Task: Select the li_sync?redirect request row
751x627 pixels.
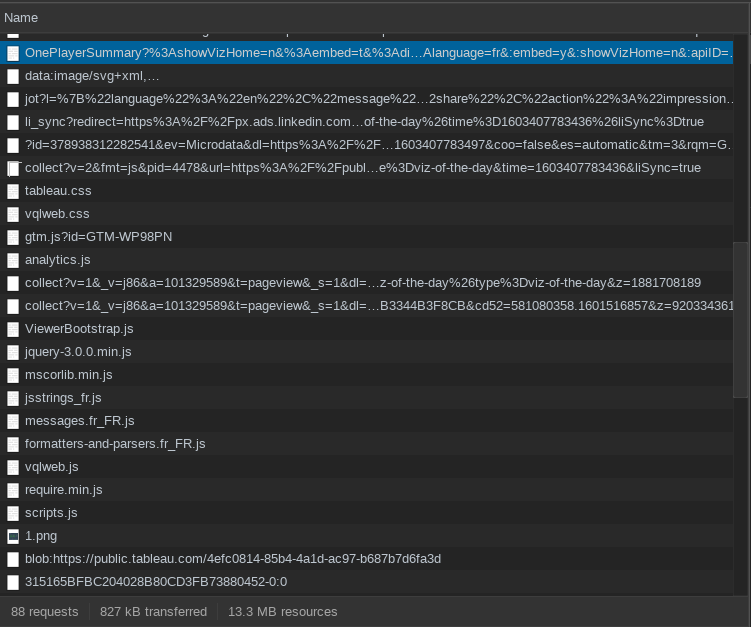Action: pos(366,122)
